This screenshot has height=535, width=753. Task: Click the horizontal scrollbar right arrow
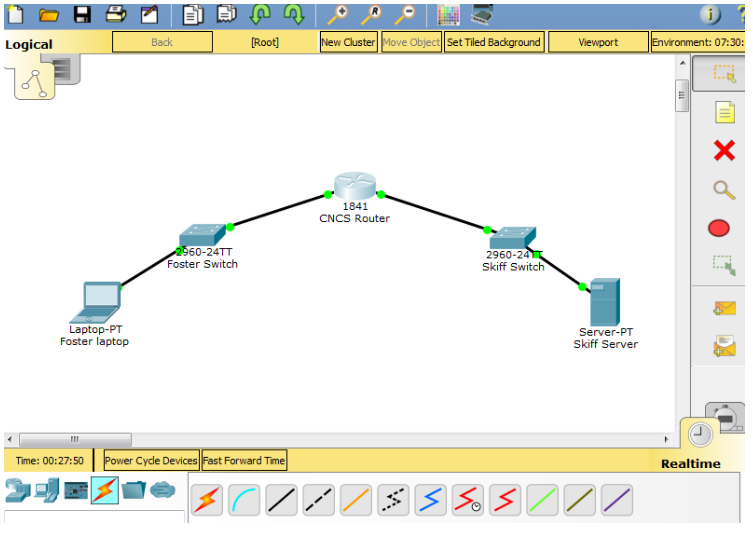[667, 439]
